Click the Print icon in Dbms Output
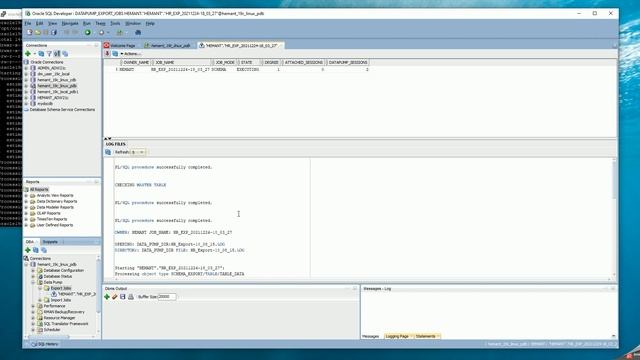 (x=131, y=297)
